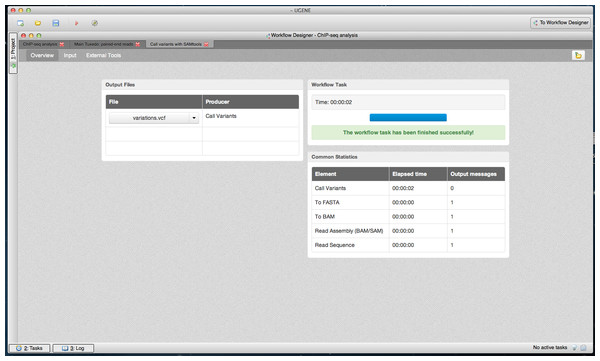Close the Main Tuxedo paired-end reads tab
The width and height of the screenshot is (600, 361).
click(x=138, y=44)
